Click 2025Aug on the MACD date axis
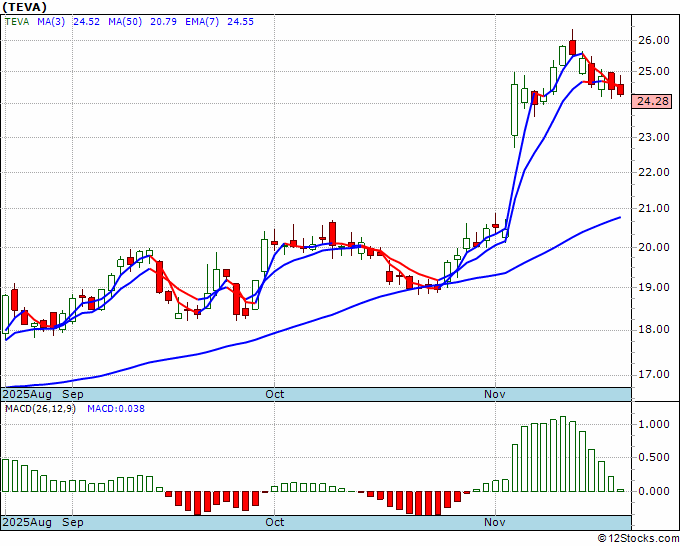Image resolution: width=680 pixels, height=546 pixels. coord(27,522)
